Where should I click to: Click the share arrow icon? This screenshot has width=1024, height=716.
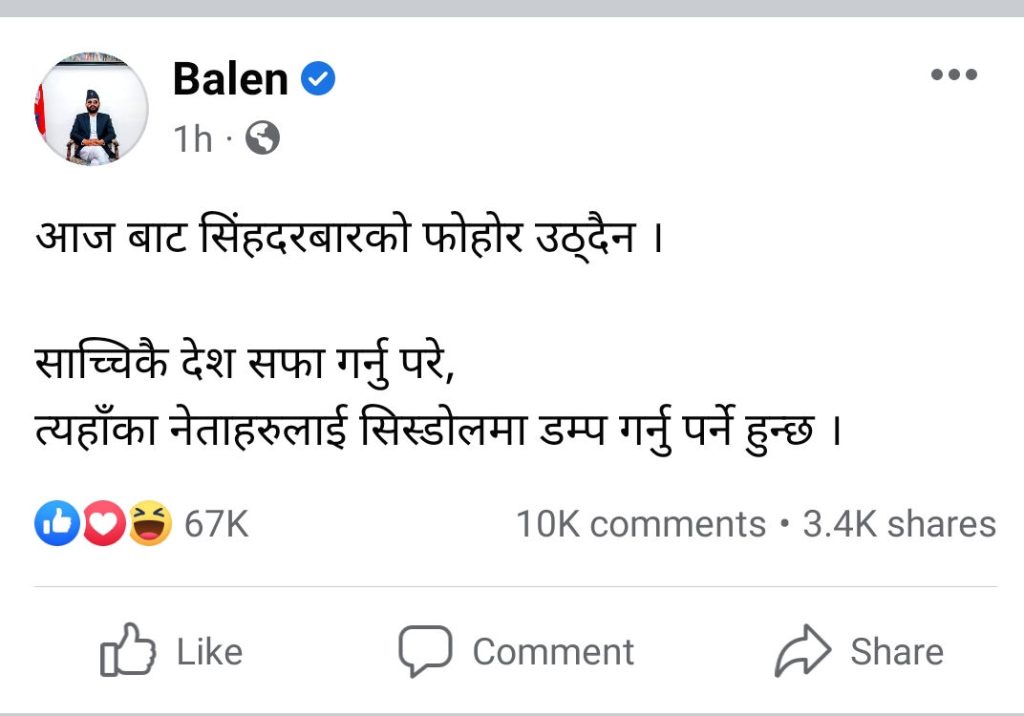click(803, 652)
